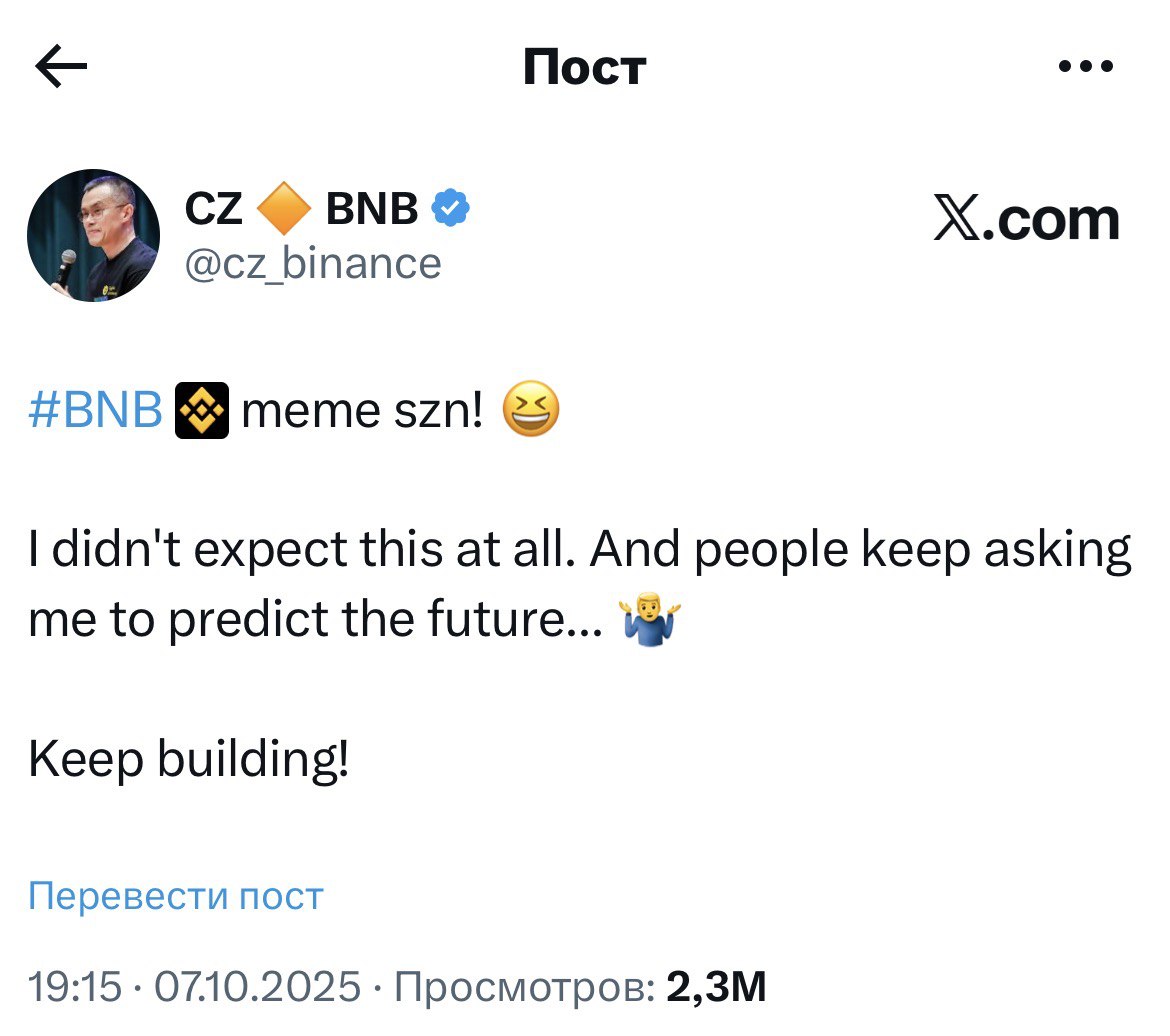Viewport: 1170px width, 1036px height.
Task: Click the 19:15 post time
Action: [75, 988]
